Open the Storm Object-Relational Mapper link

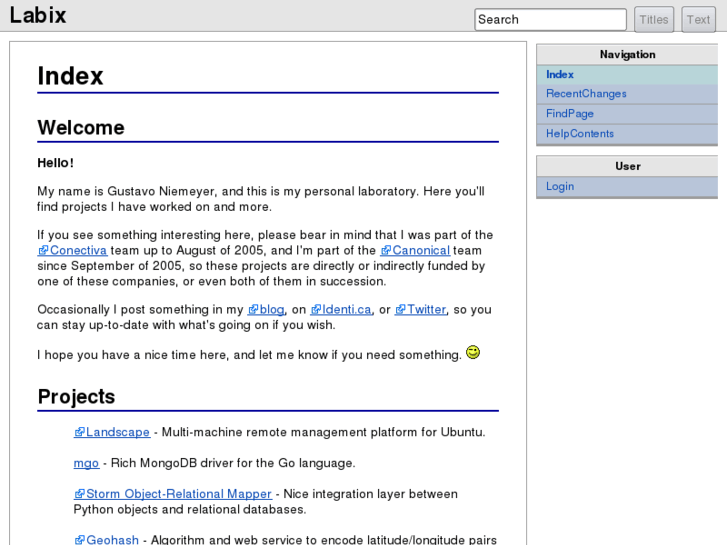[x=179, y=494]
